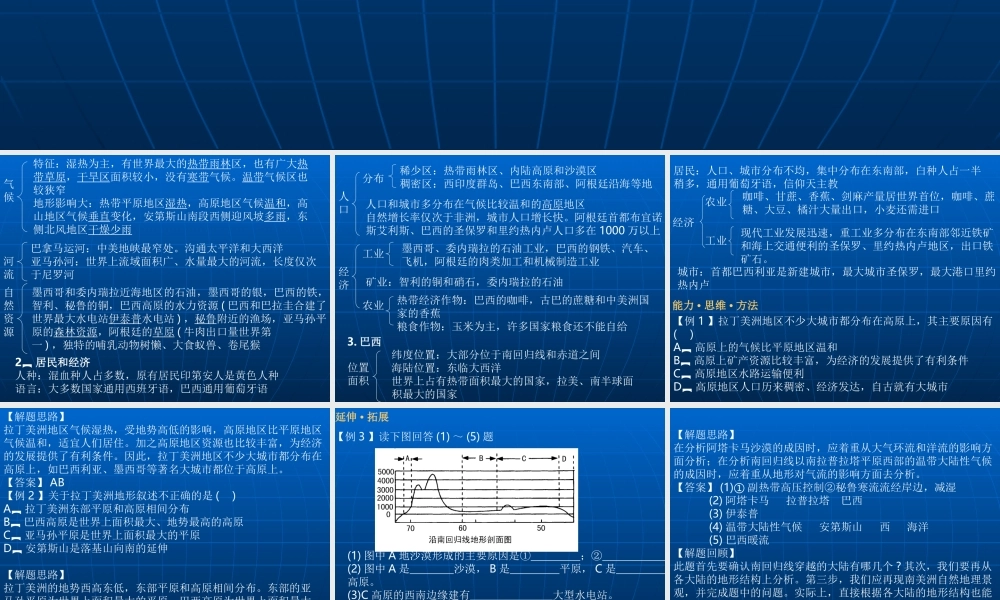Click the line 【例3】读下图回答(1)~(5)题
The image size is (1000, 600).
coord(415,437)
